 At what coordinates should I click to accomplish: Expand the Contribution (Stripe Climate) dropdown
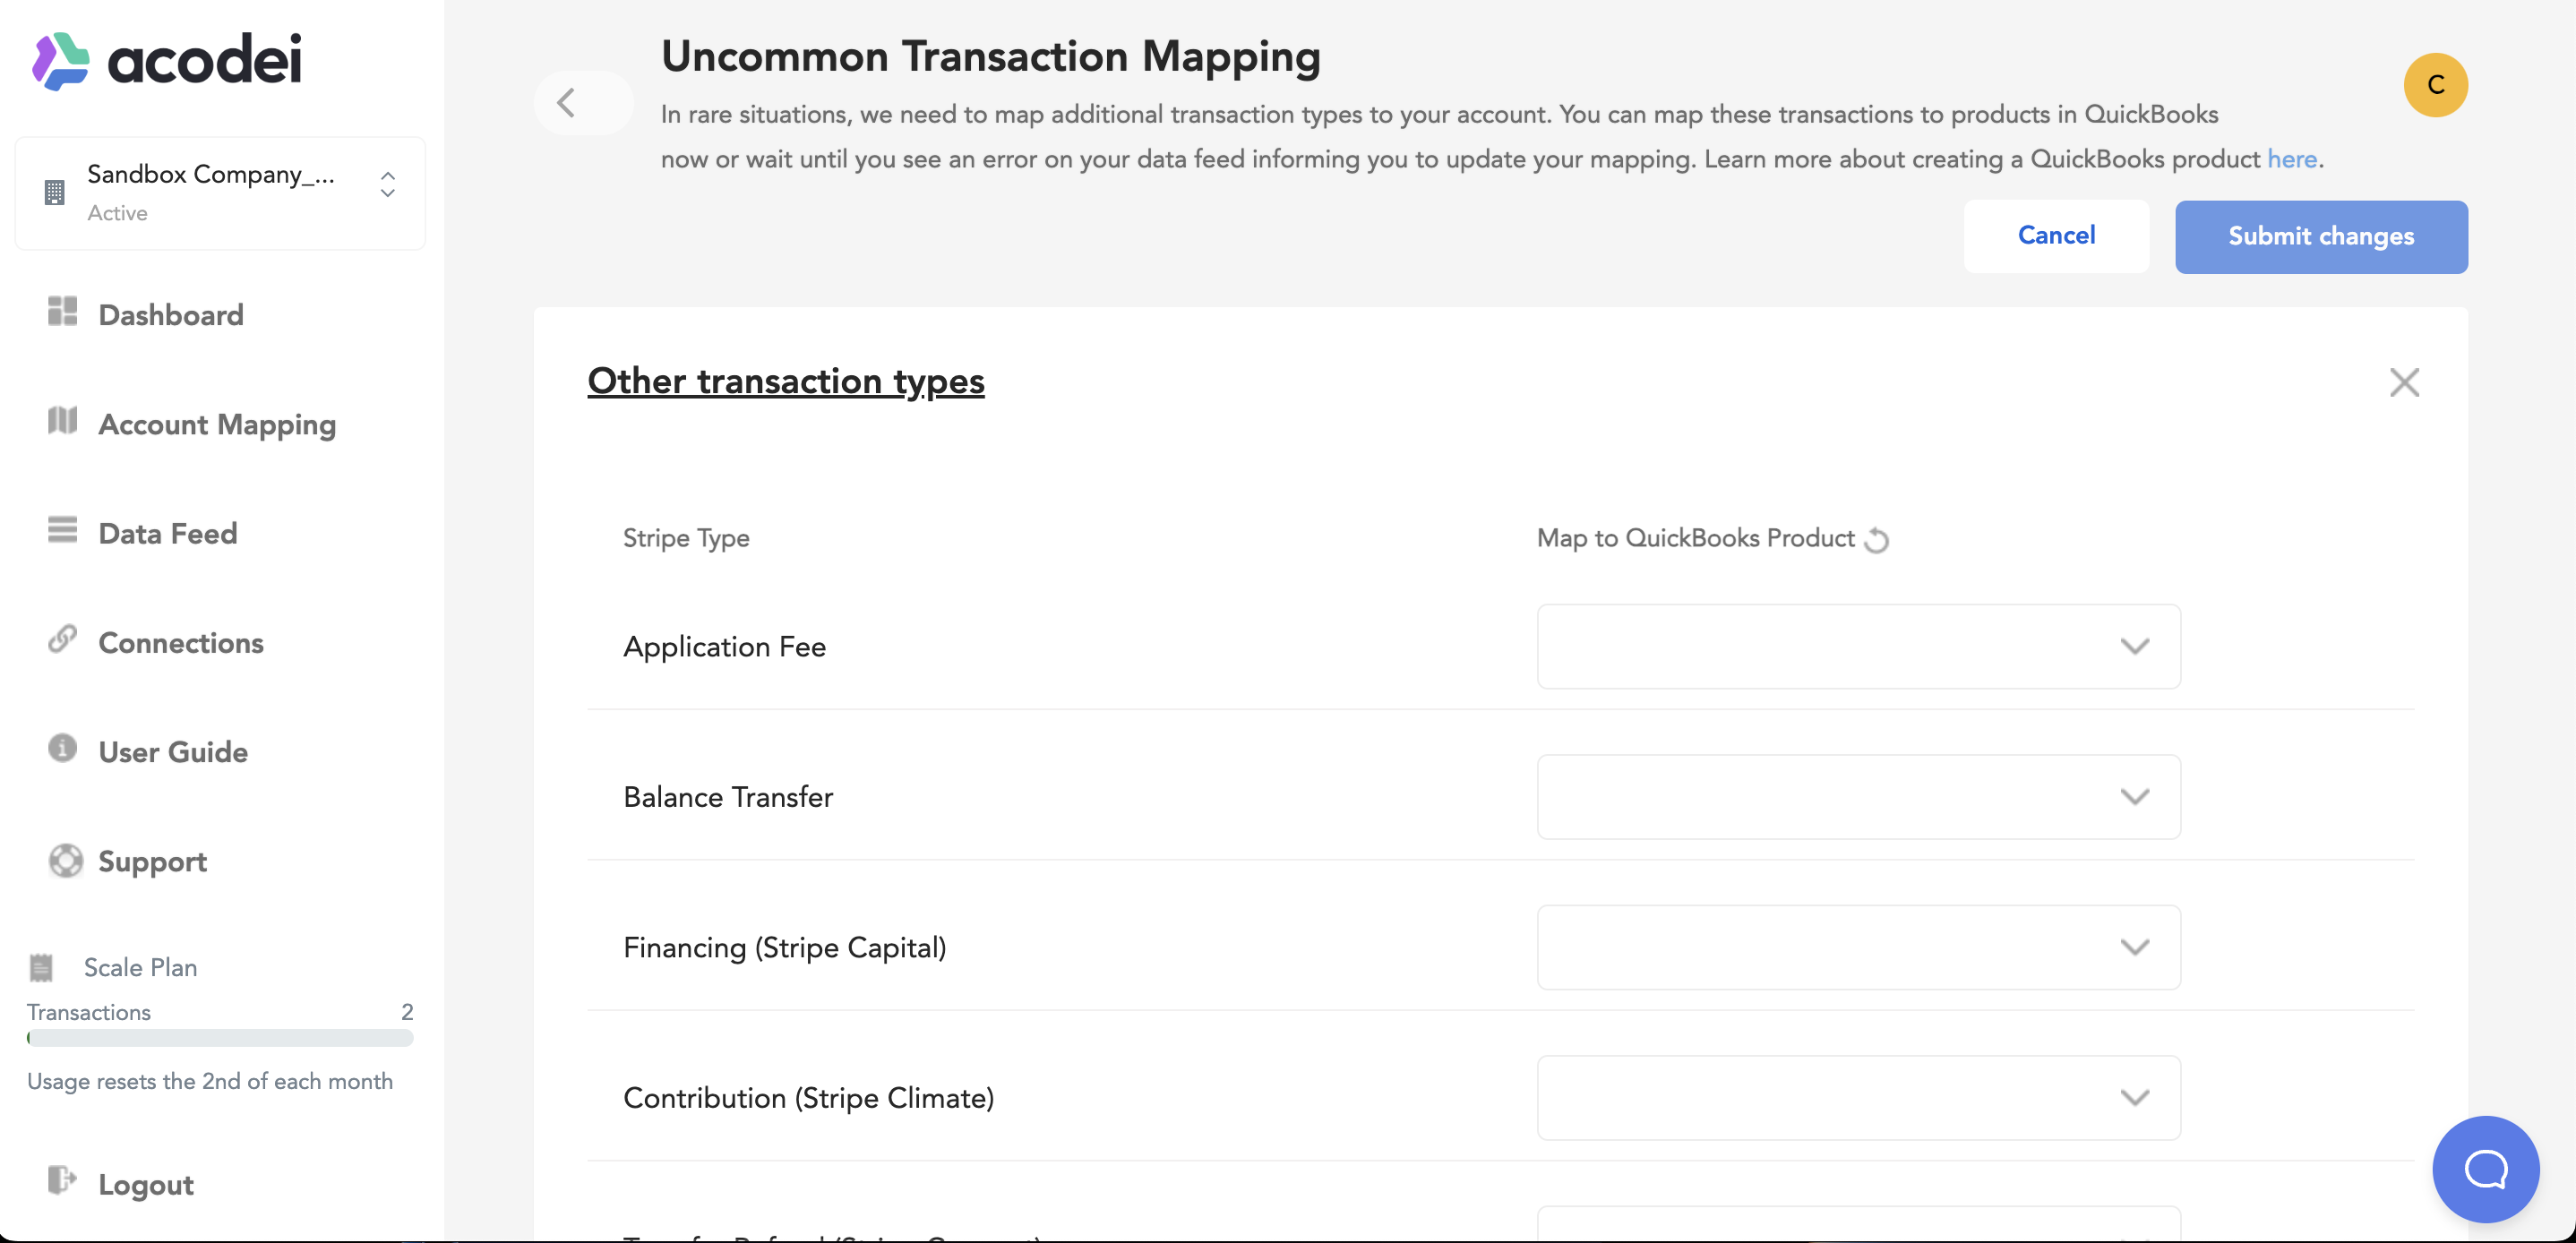[x=1858, y=1097]
